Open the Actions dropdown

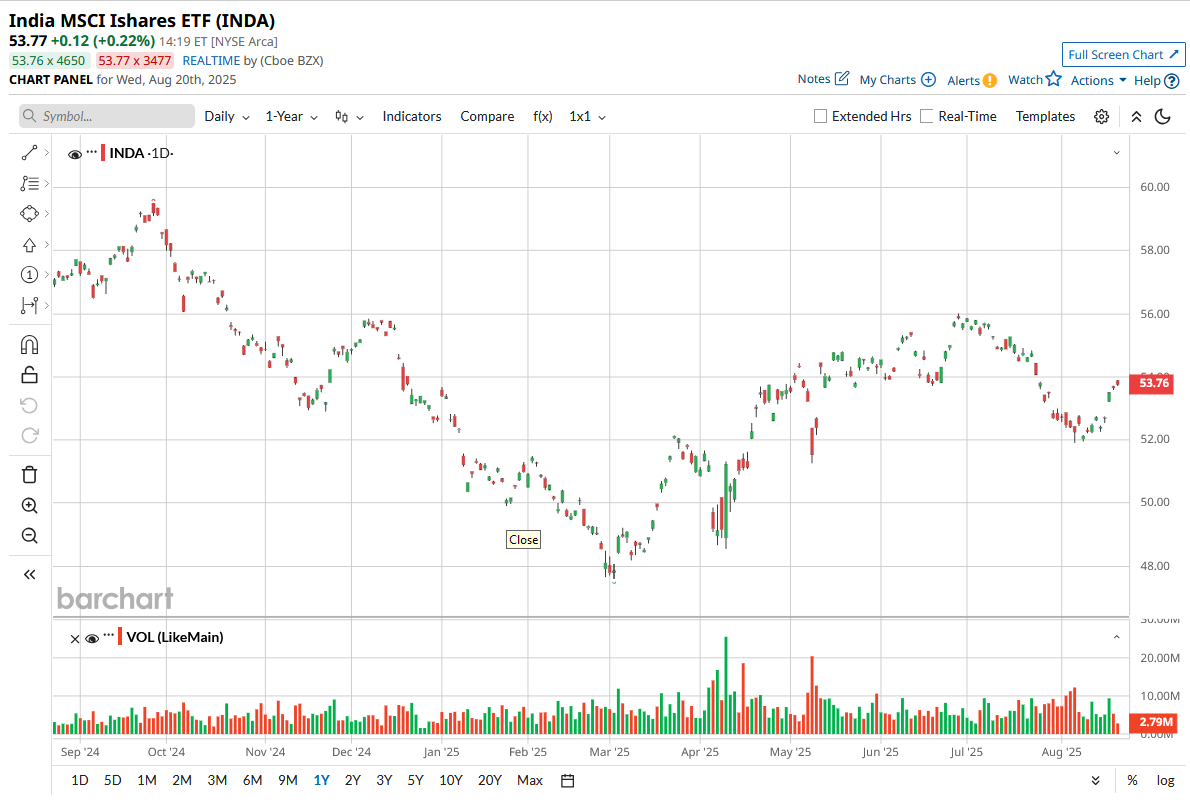point(1098,80)
